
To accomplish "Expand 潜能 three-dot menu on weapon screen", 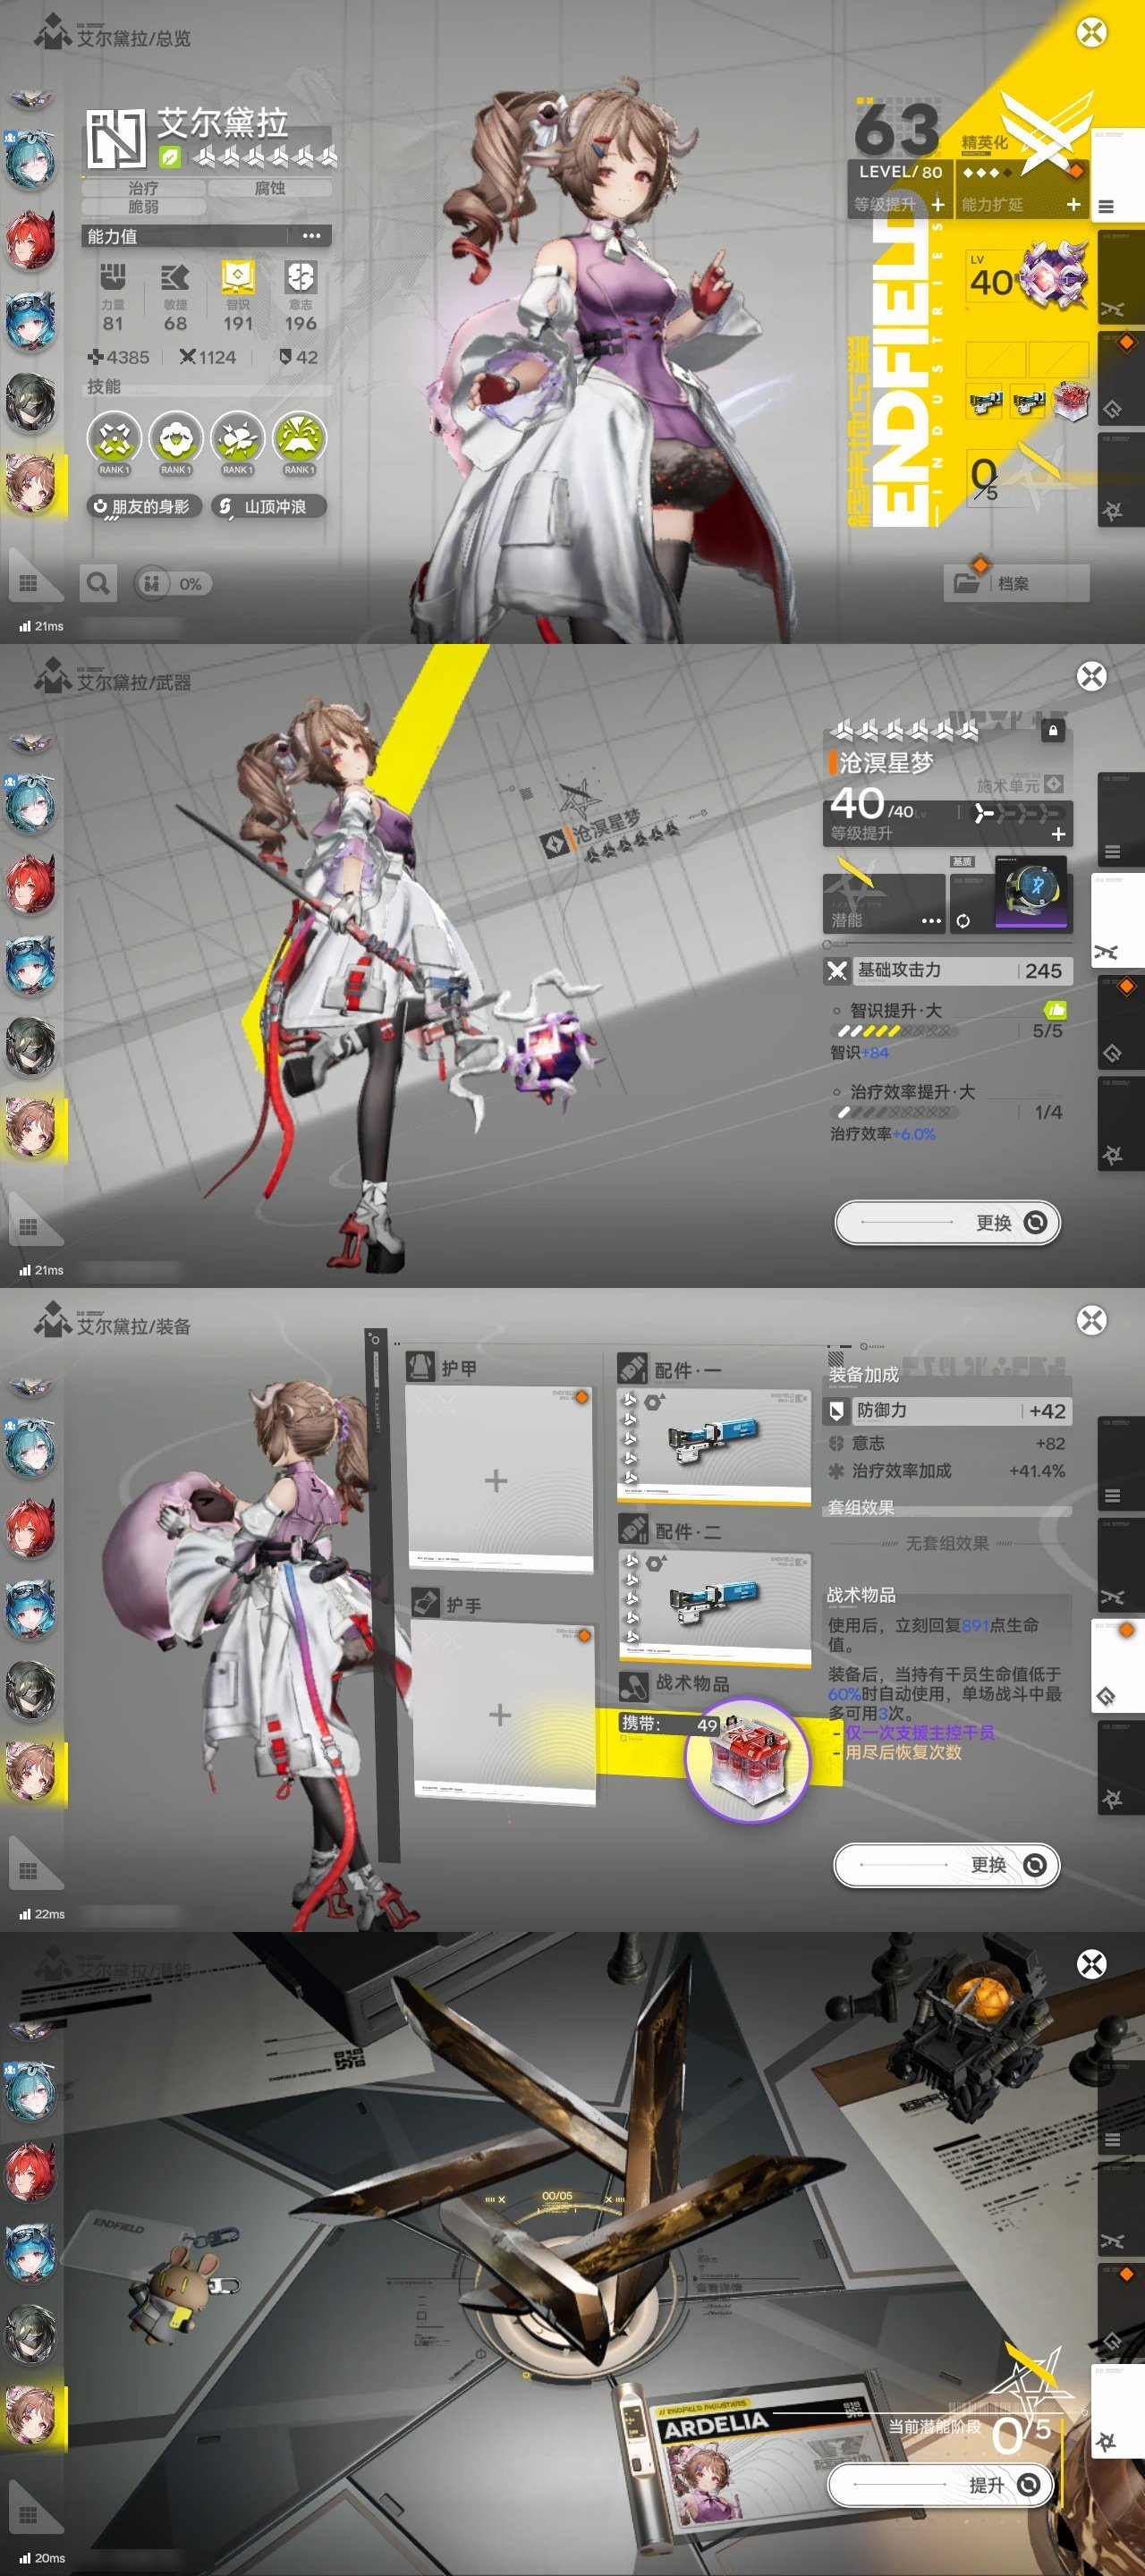I will [x=931, y=921].
